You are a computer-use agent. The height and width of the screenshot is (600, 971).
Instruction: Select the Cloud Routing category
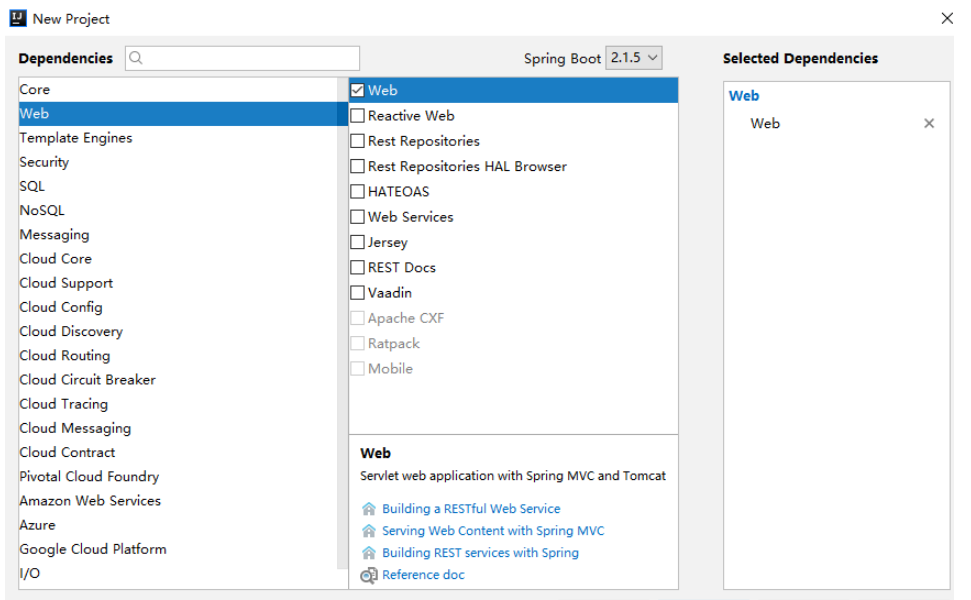[x=178, y=355]
